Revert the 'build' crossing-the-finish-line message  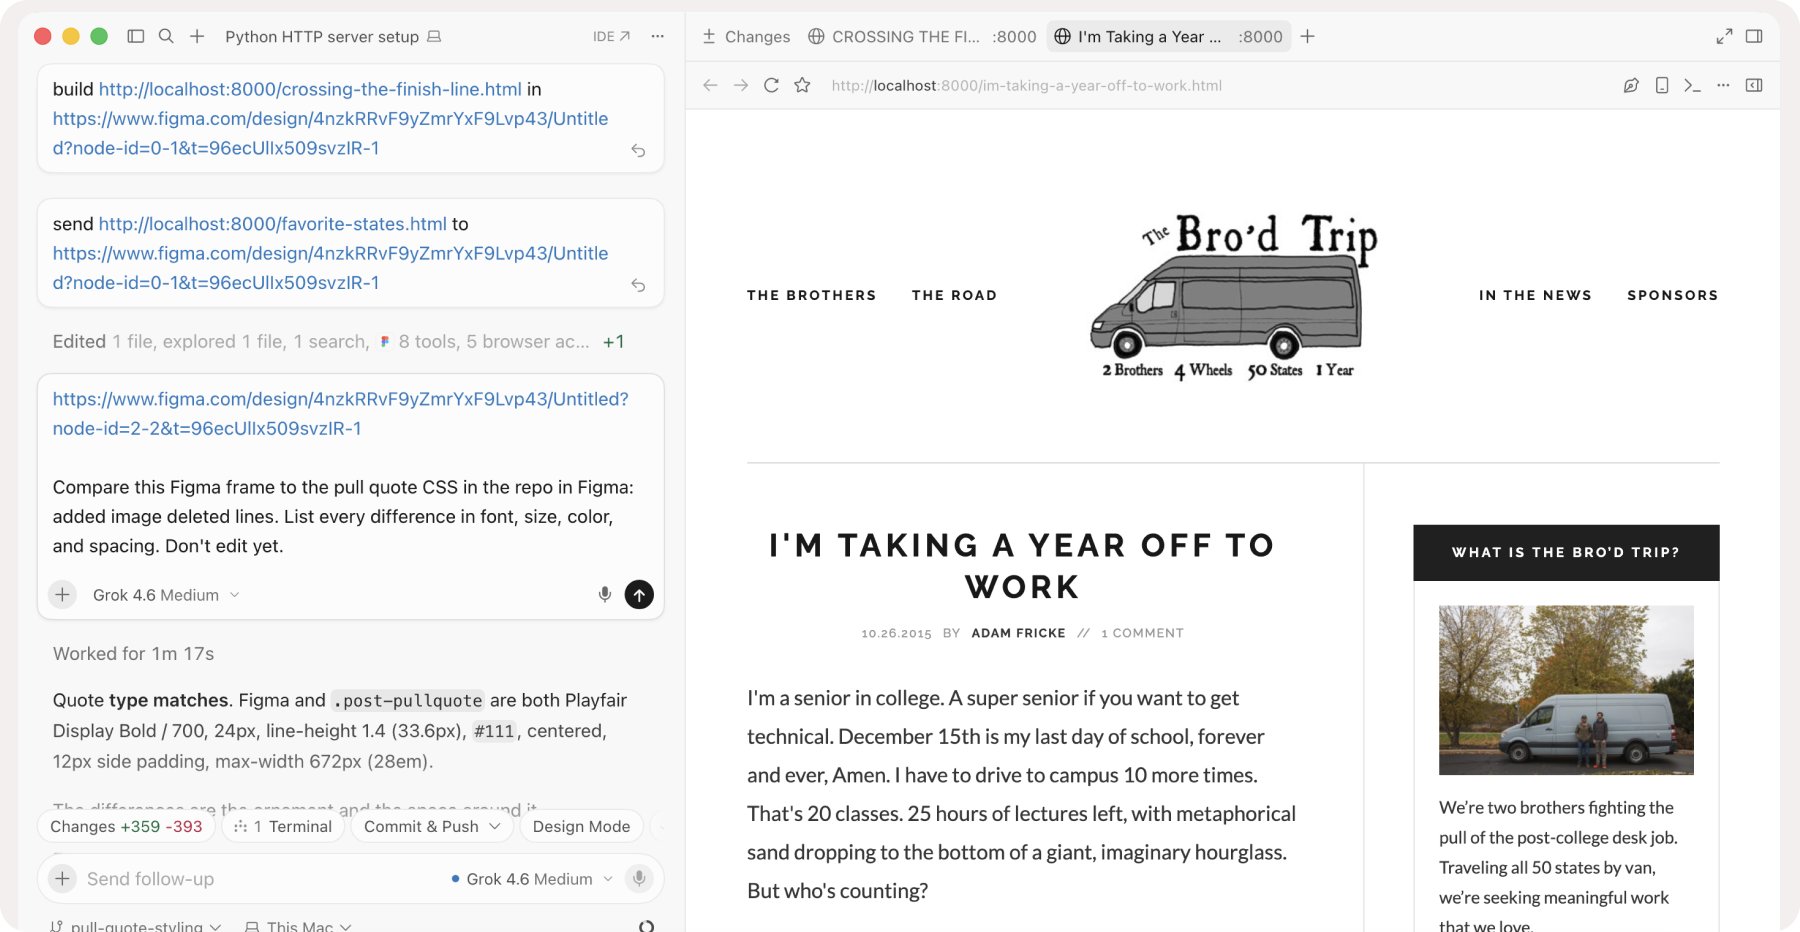pos(638,151)
